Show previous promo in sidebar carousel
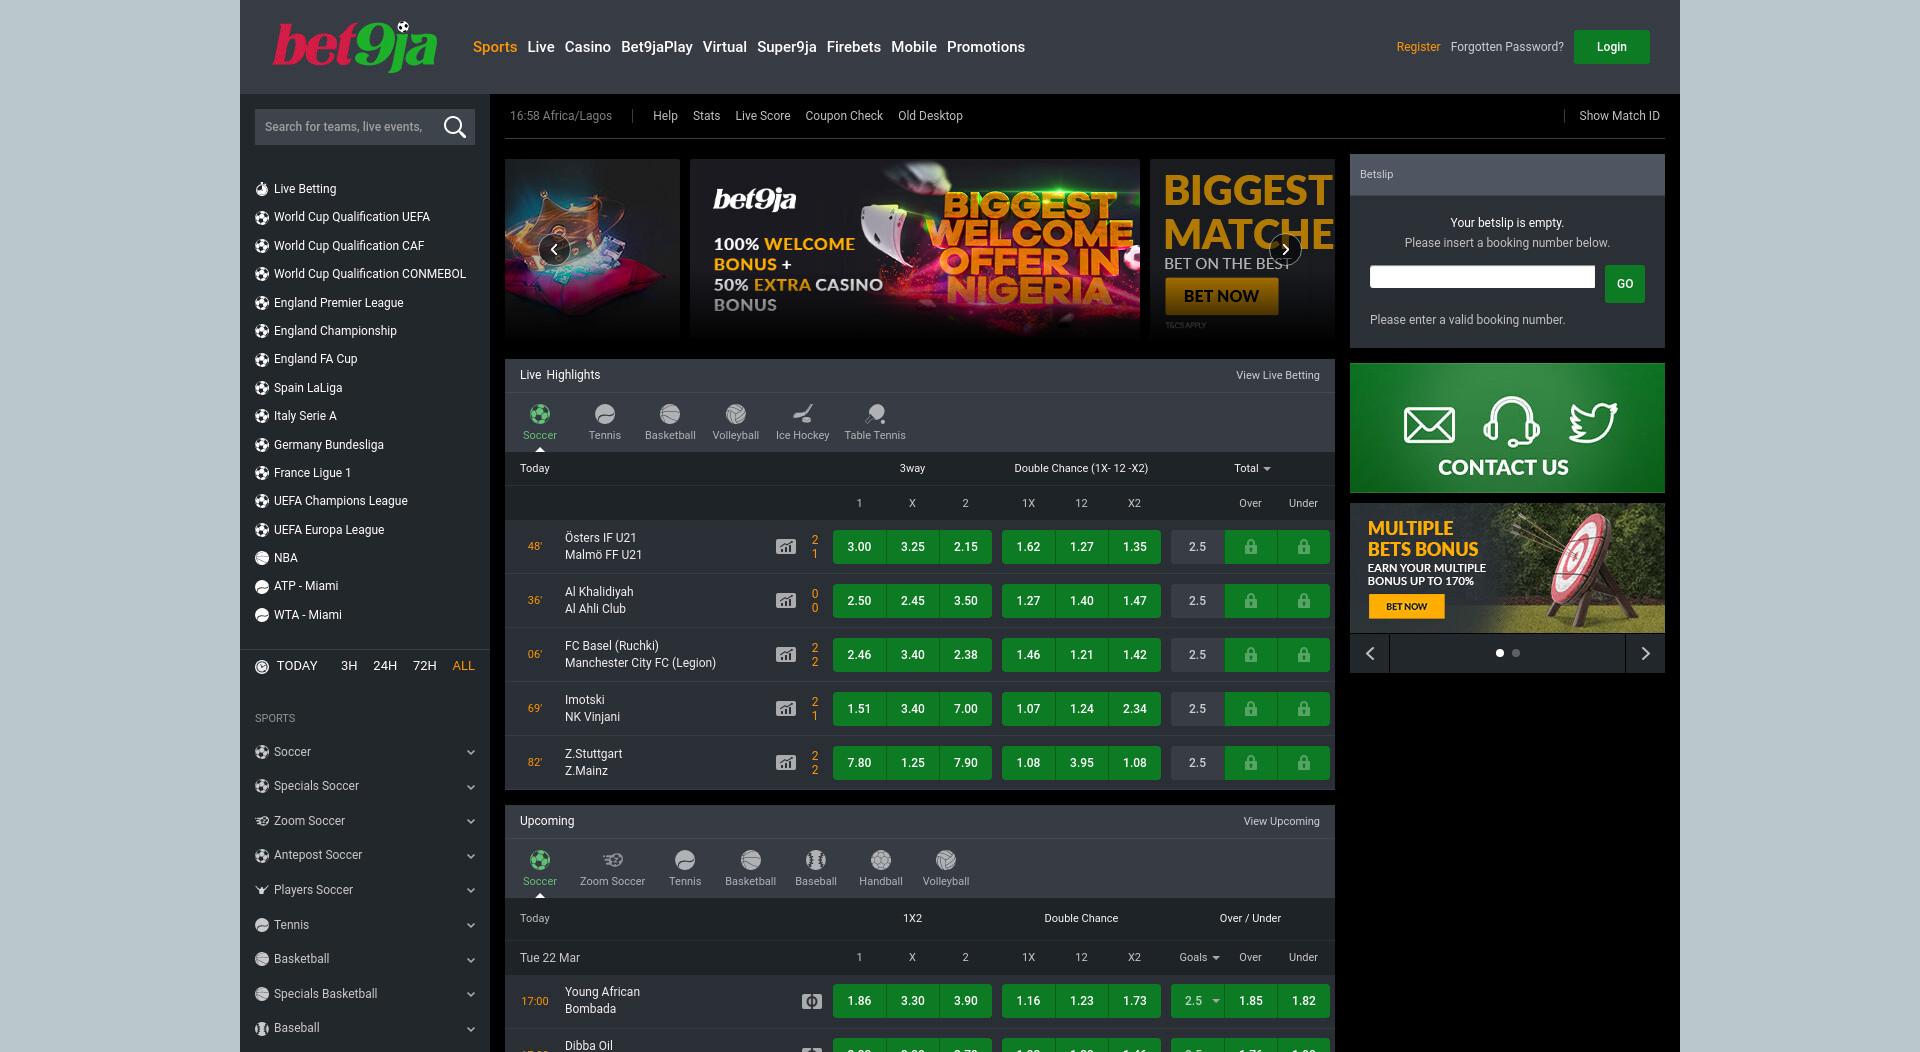Screen dimensions: 1920x1052 1370,653
